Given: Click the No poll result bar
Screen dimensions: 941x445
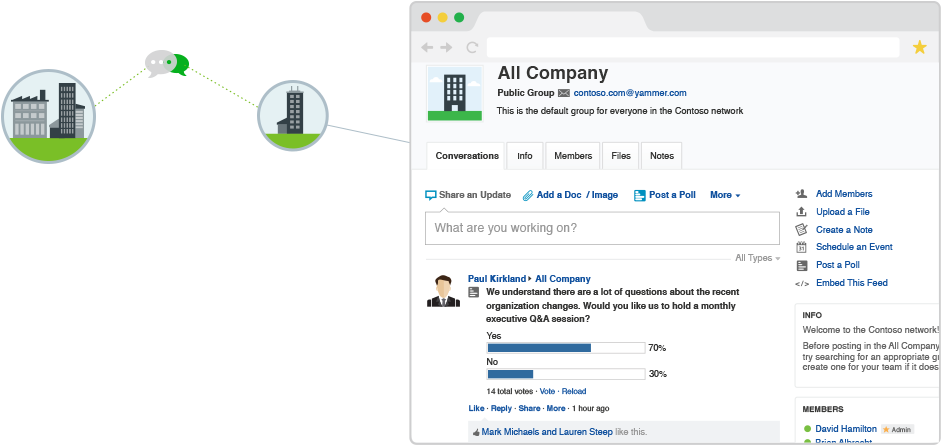Looking at the screenshot, I should coord(566,374).
